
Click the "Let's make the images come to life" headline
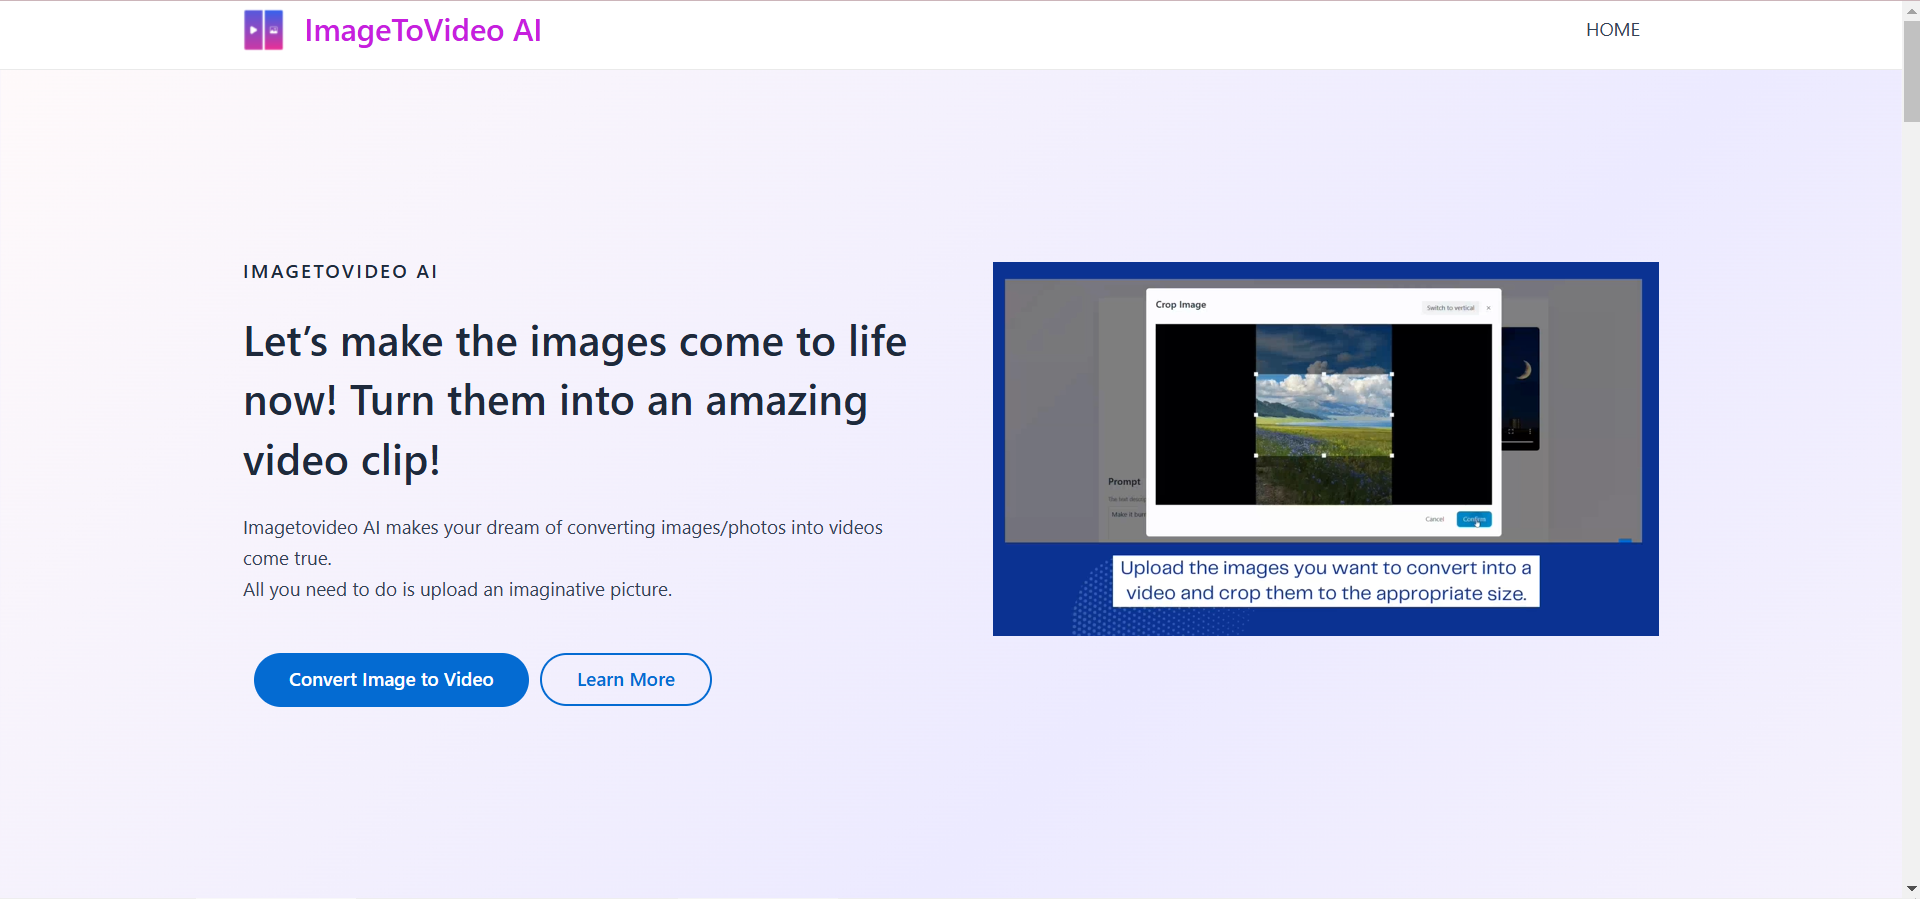tap(575, 401)
